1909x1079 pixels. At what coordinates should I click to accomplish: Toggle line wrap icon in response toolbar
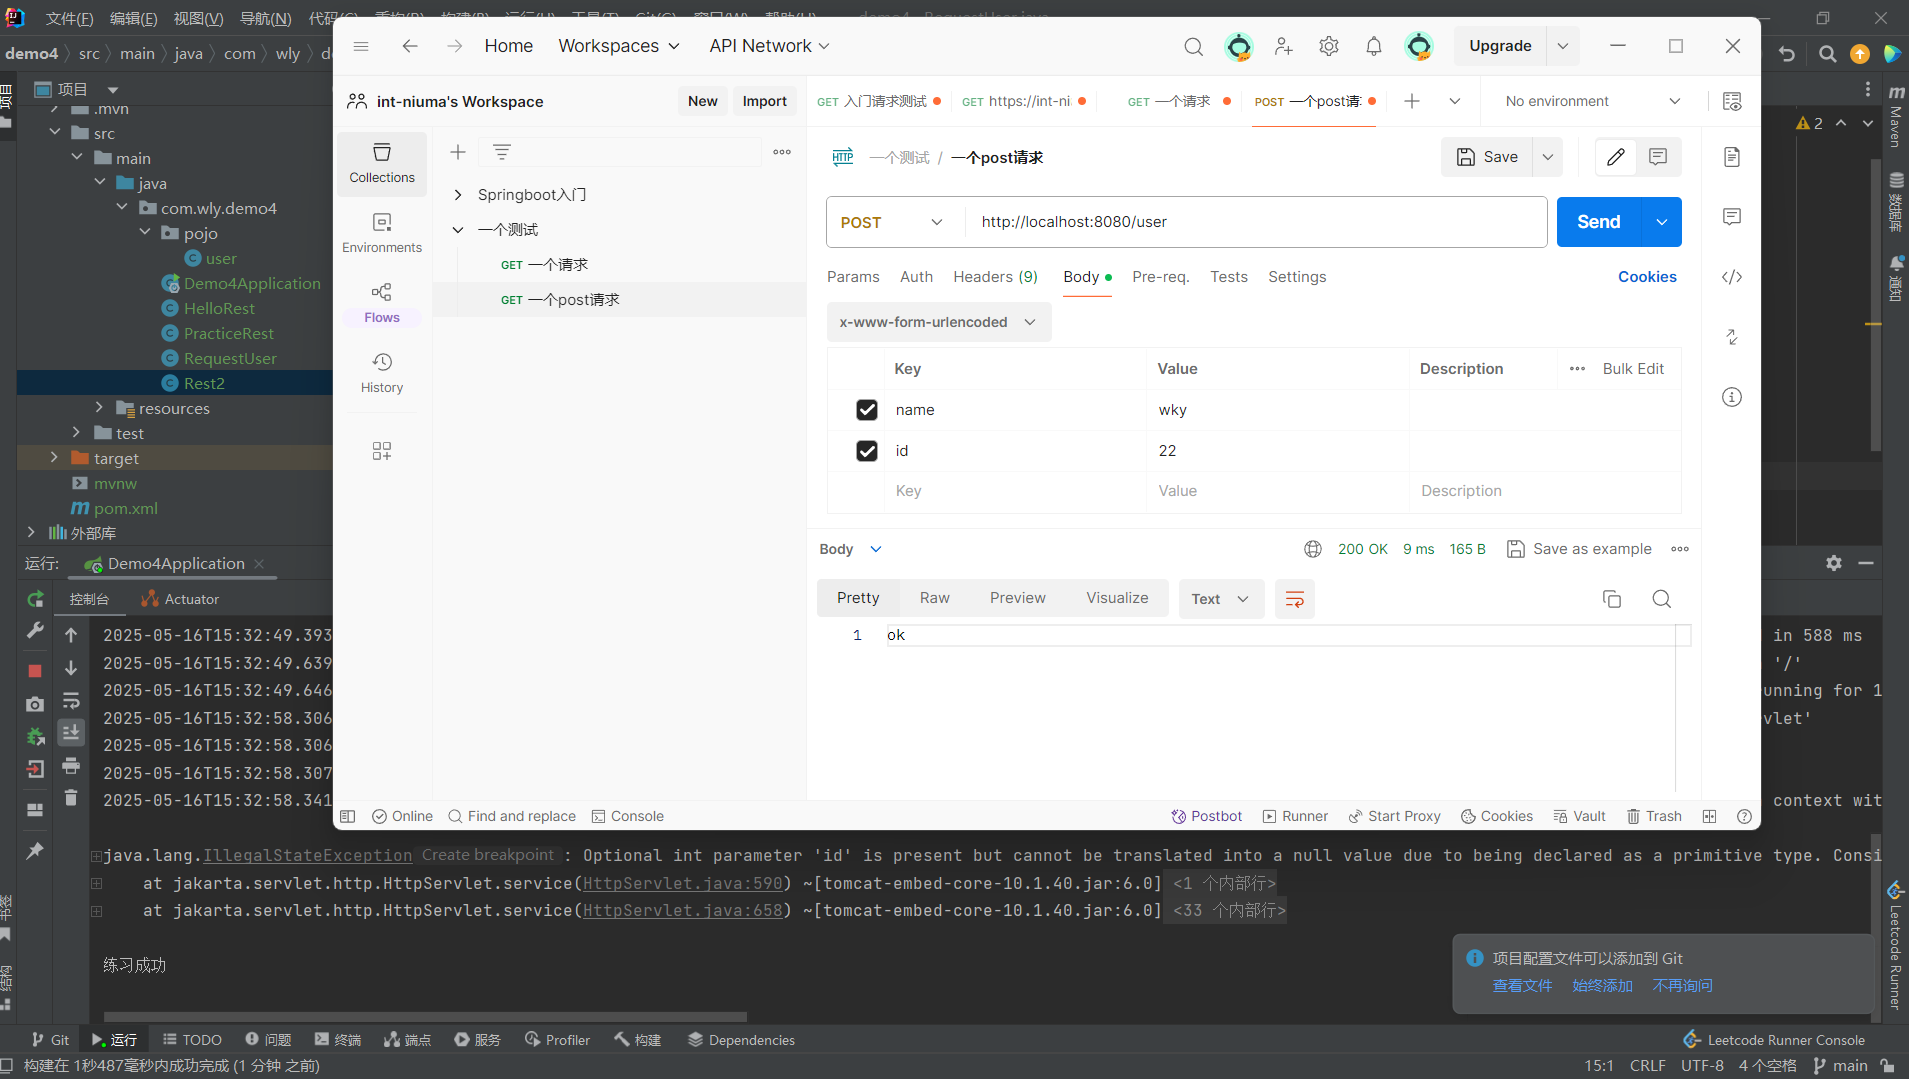pyautogui.click(x=1294, y=599)
